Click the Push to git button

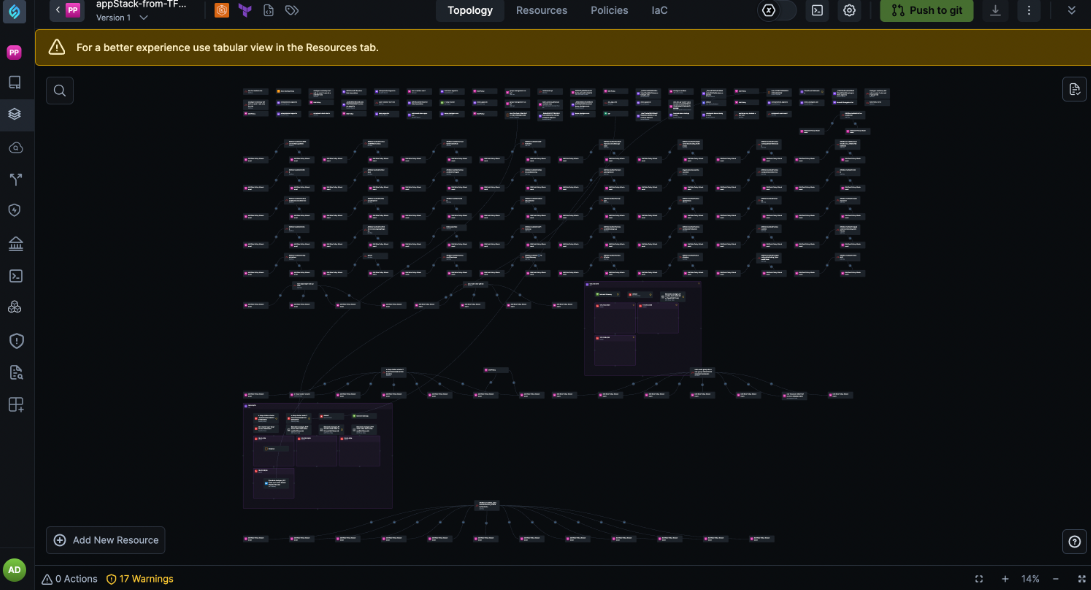click(x=926, y=10)
